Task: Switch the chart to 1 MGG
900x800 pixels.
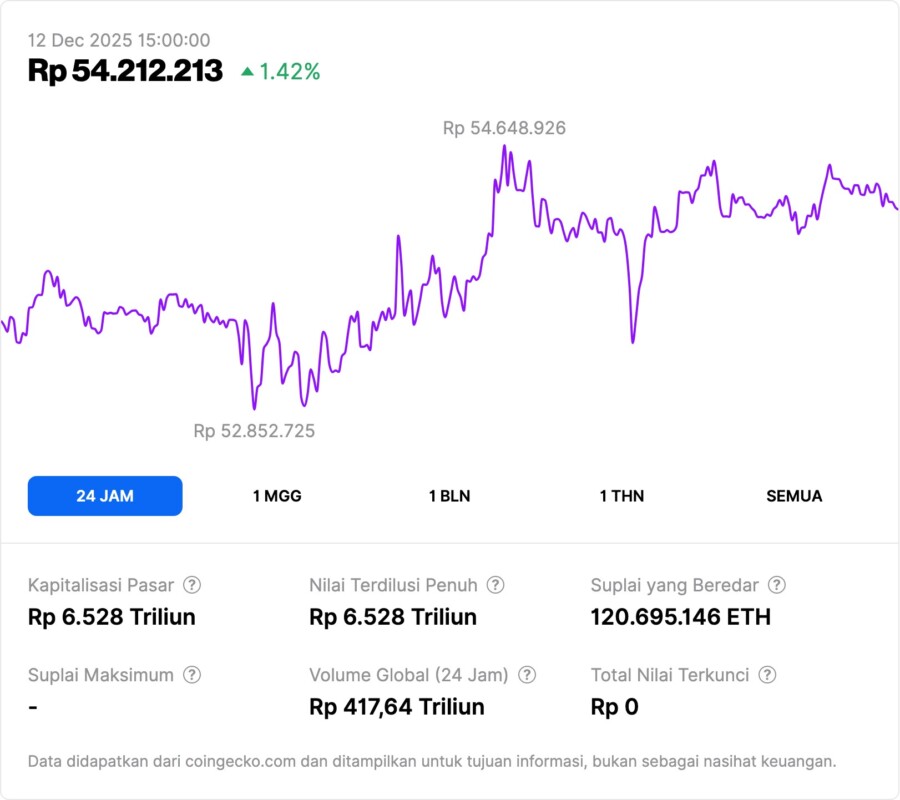Action: pos(277,496)
